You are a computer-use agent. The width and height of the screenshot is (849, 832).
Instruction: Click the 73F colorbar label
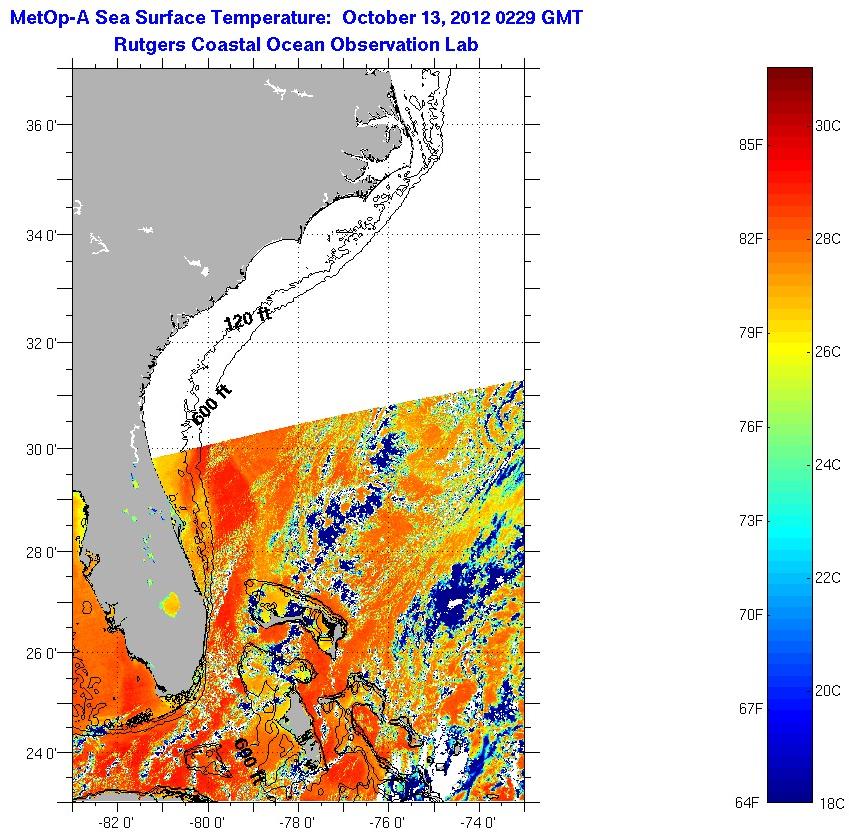click(751, 521)
